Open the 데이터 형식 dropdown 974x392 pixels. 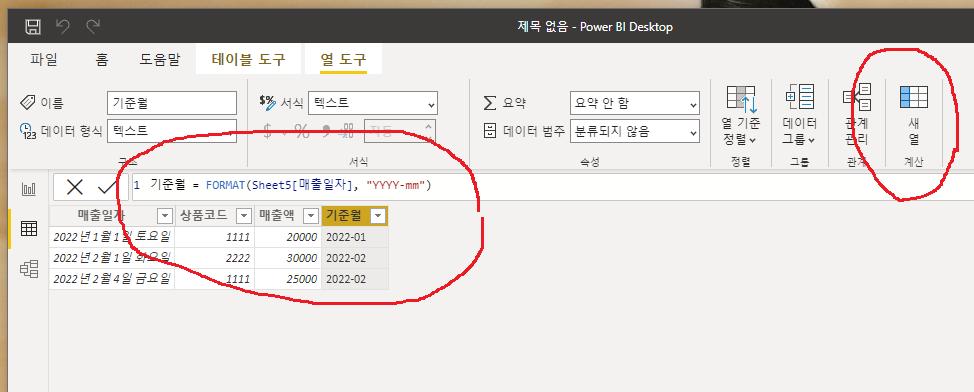(x=172, y=131)
